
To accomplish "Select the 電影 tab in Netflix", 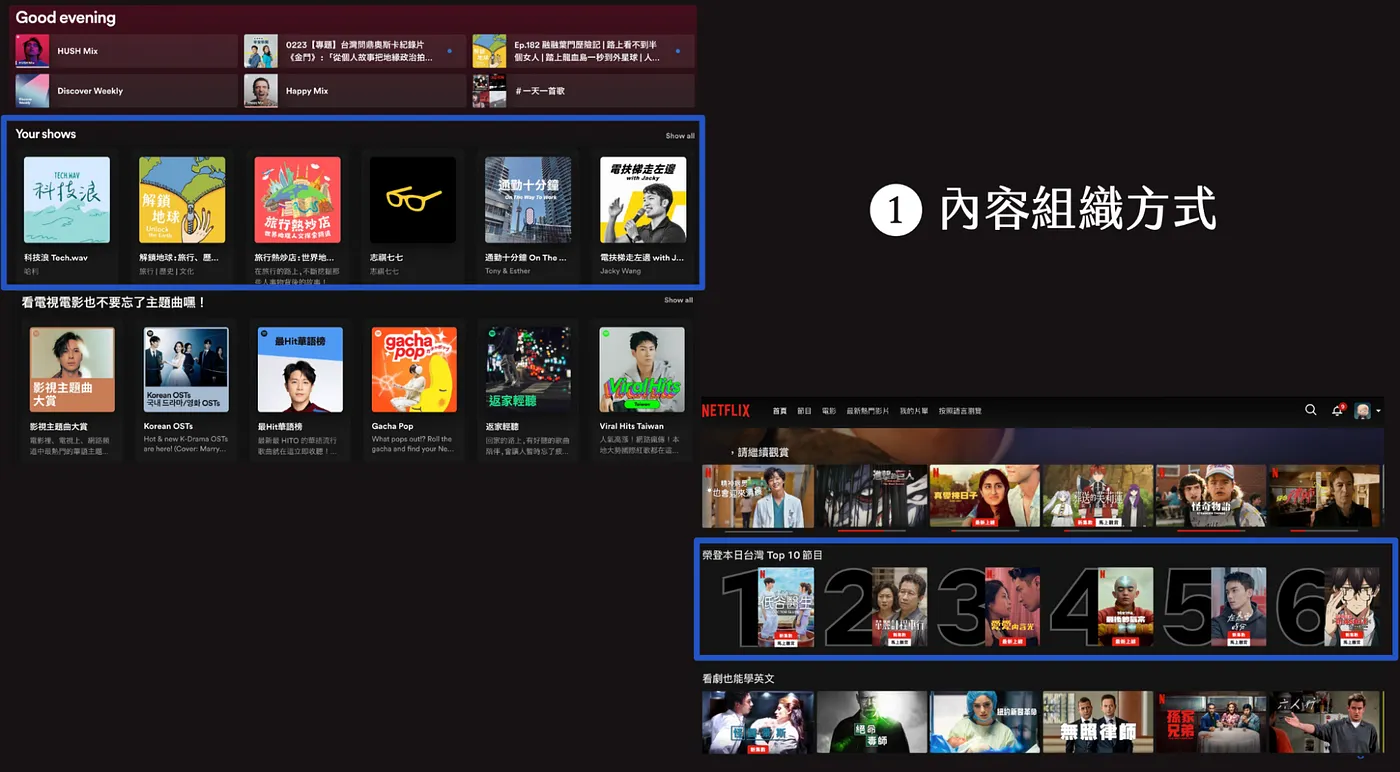I will tap(829, 411).
